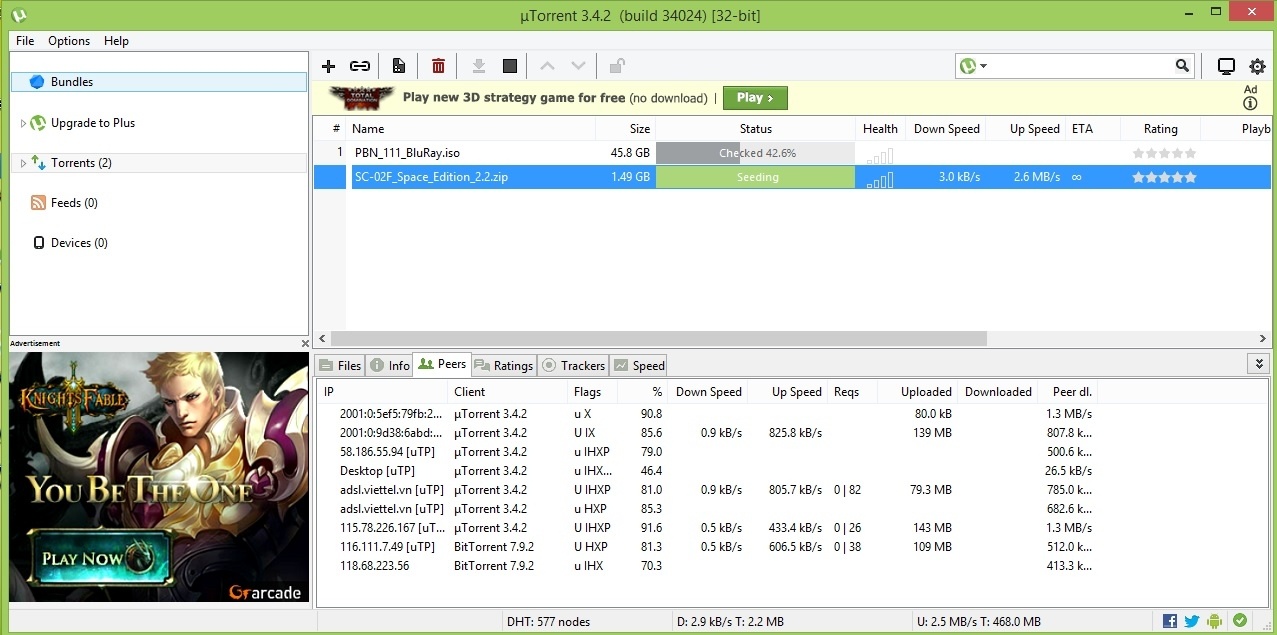Sort torrents by the Status column header

coord(756,129)
